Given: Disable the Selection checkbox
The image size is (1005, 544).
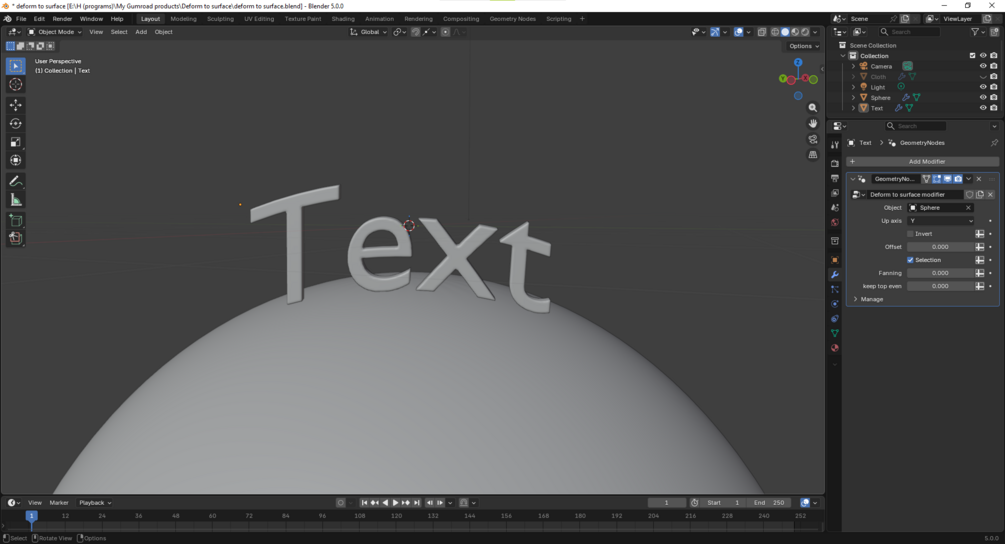Looking at the screenshot, I should 910,260.
